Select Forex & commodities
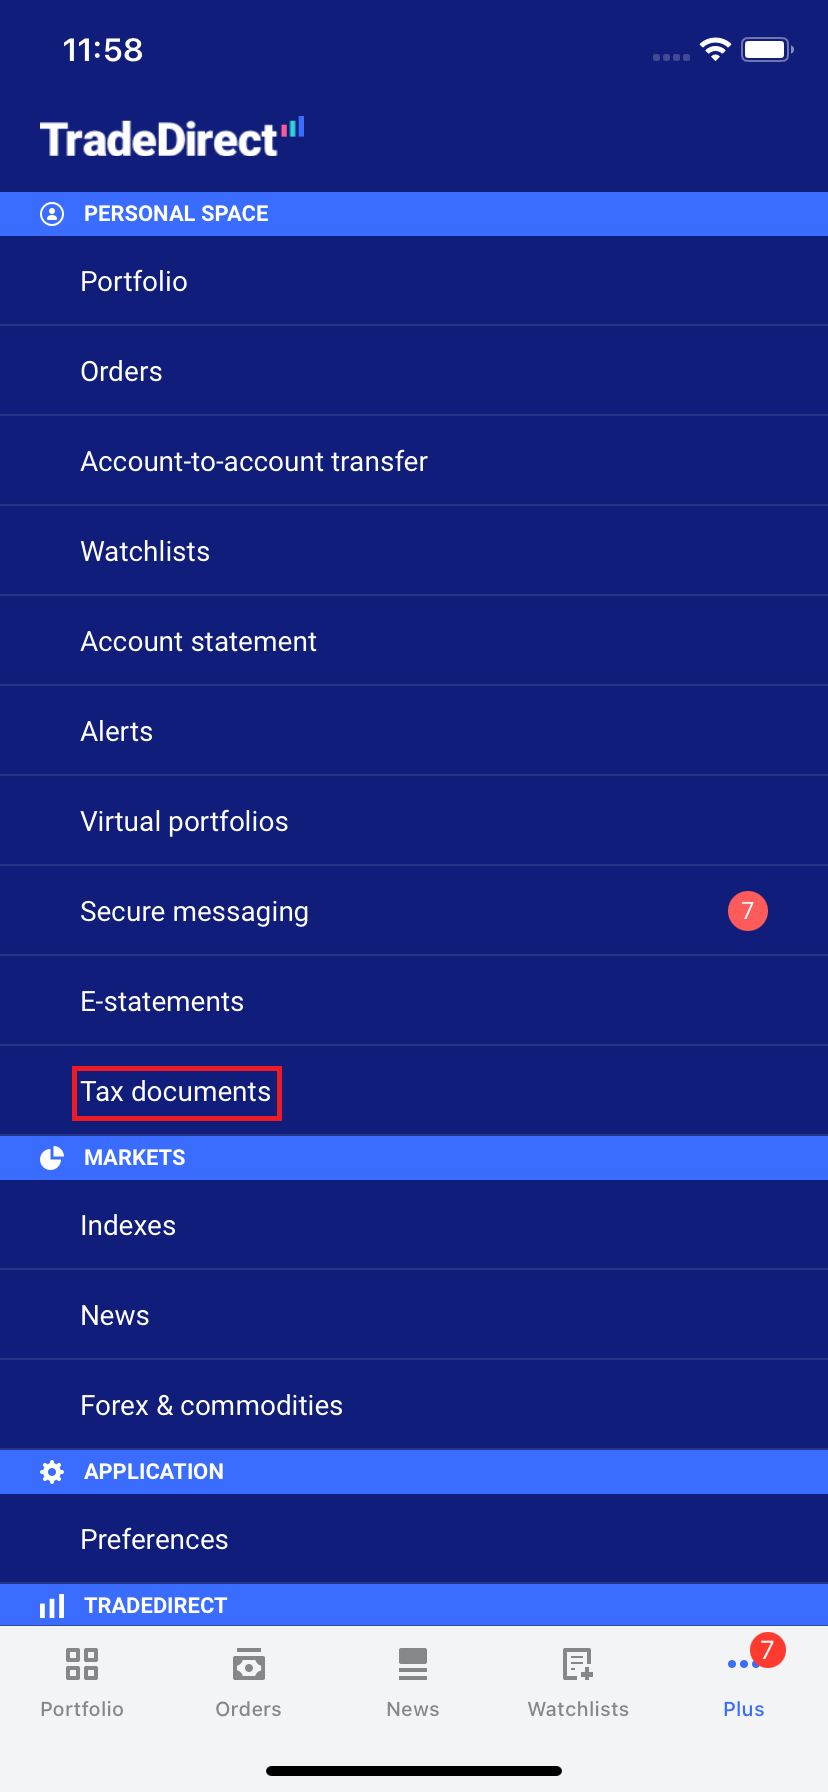 (211, 1406)
